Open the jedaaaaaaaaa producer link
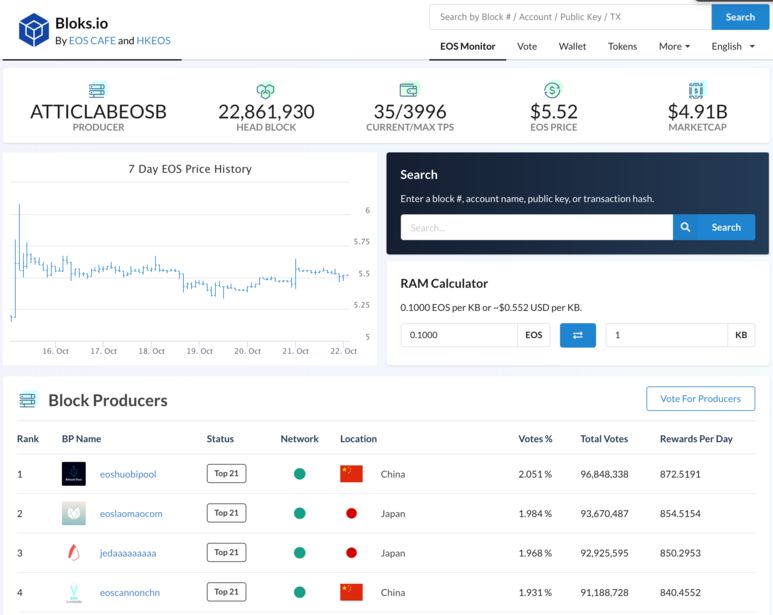Image resolution: width=773 pixels, height=615 pixels. [x=128, y=553]
